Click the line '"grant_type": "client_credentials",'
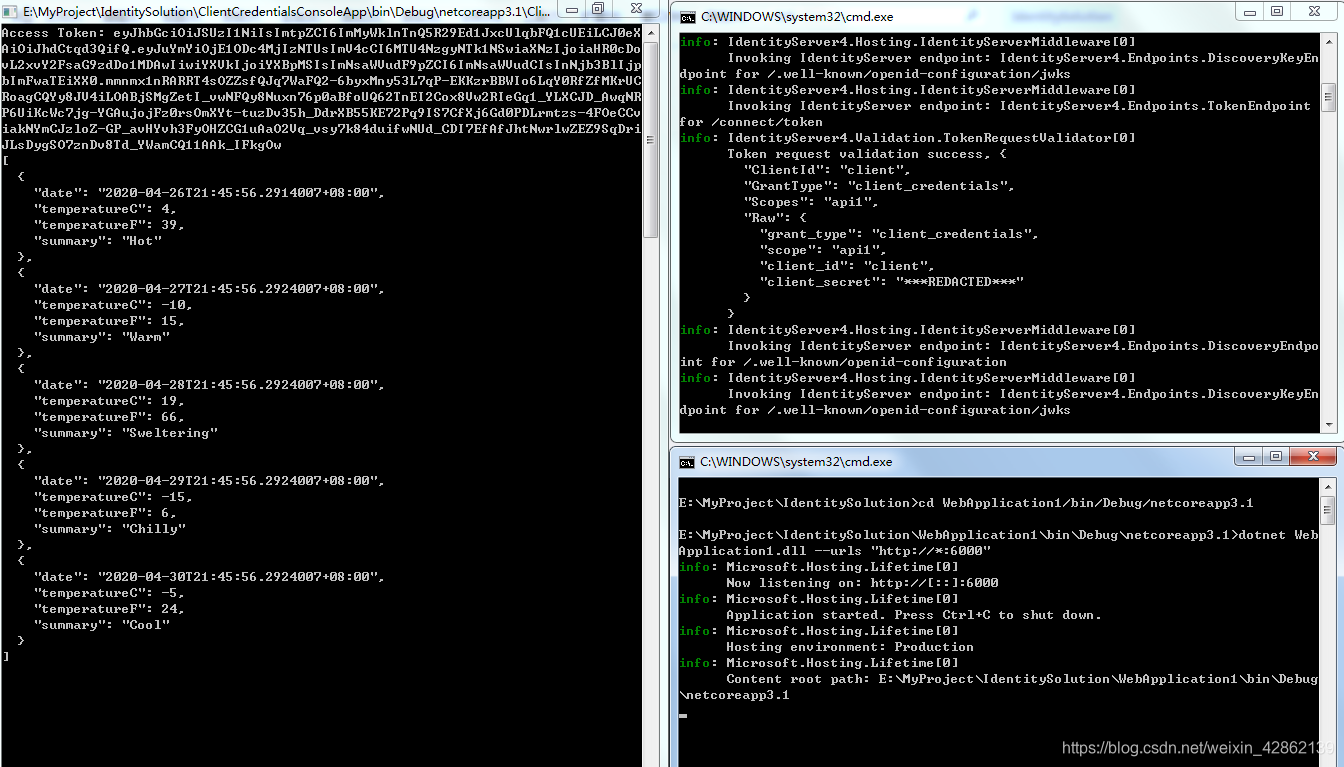Screen dimensions: 1344x767 pyautogui.click(x=899, y=234)
